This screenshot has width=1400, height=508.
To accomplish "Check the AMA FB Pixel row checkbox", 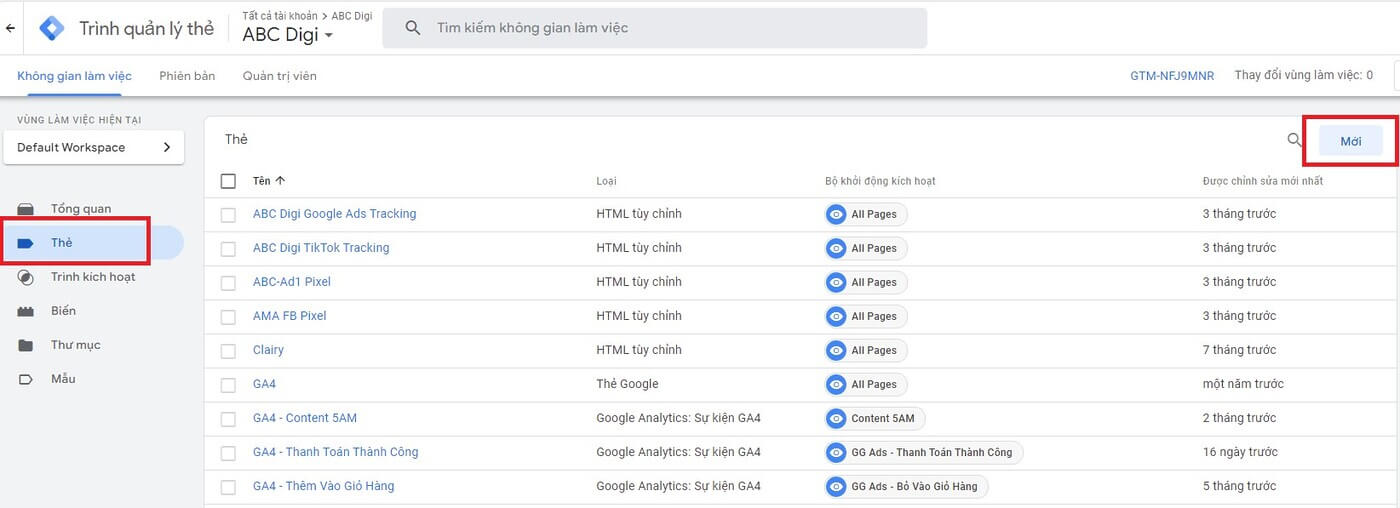I will [228, 316].
